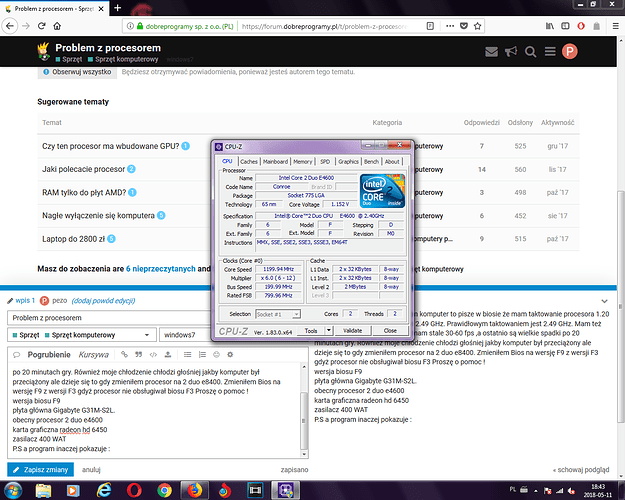Click the schowaj podgląd link
Viewport: 625px width, 500px height.
581,470
